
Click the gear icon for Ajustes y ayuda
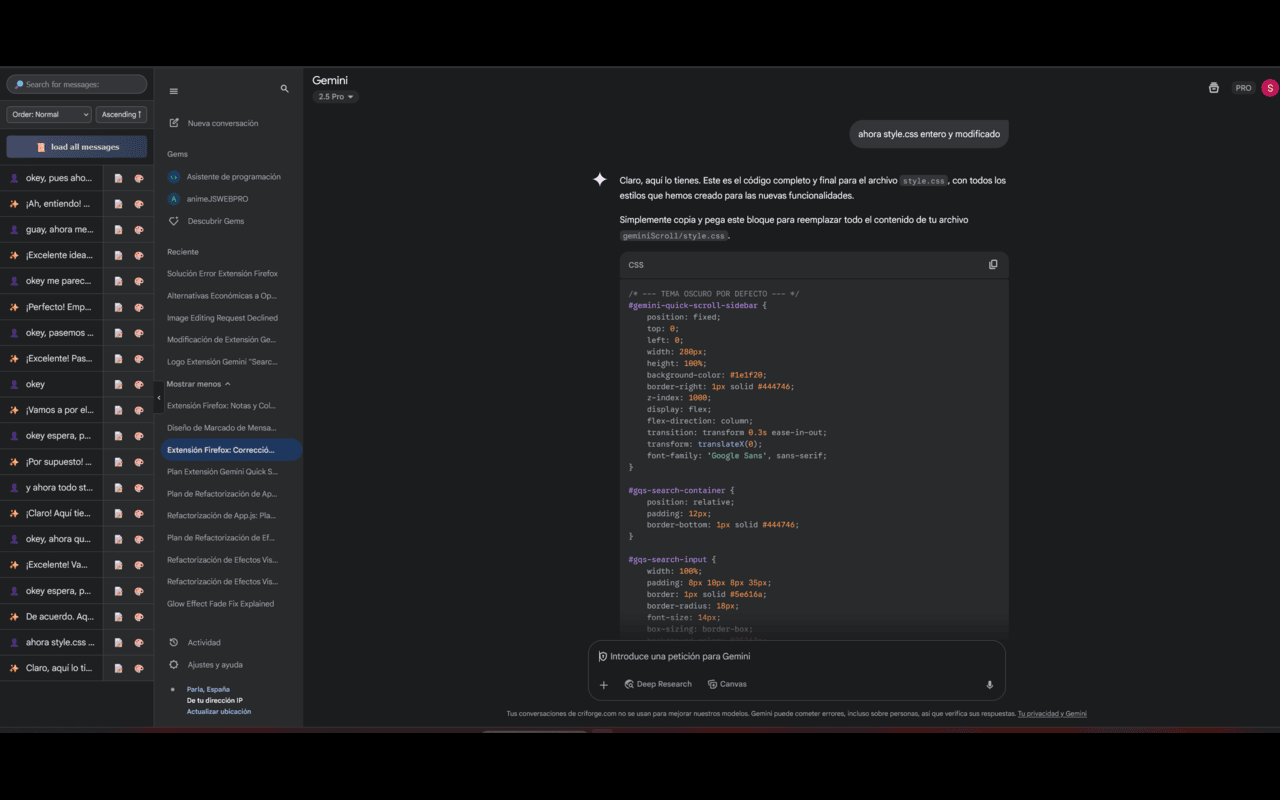(x=174, y=665)
